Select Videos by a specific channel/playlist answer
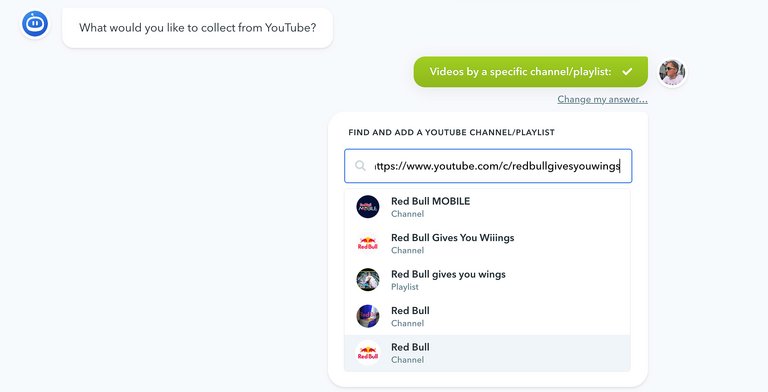 (x=530, y=72)
